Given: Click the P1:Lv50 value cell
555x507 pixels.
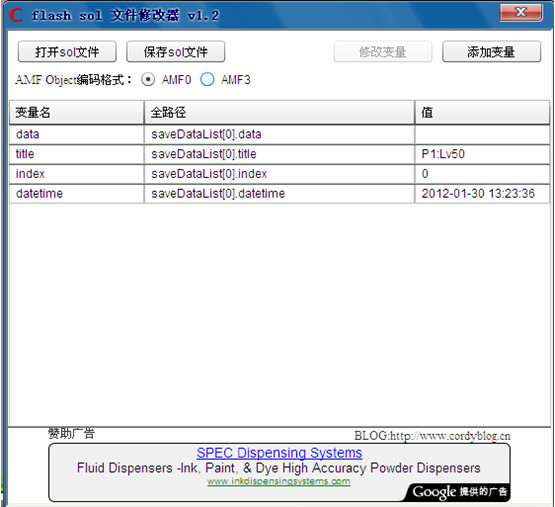Looking at the screenshot, I should 482,154.
